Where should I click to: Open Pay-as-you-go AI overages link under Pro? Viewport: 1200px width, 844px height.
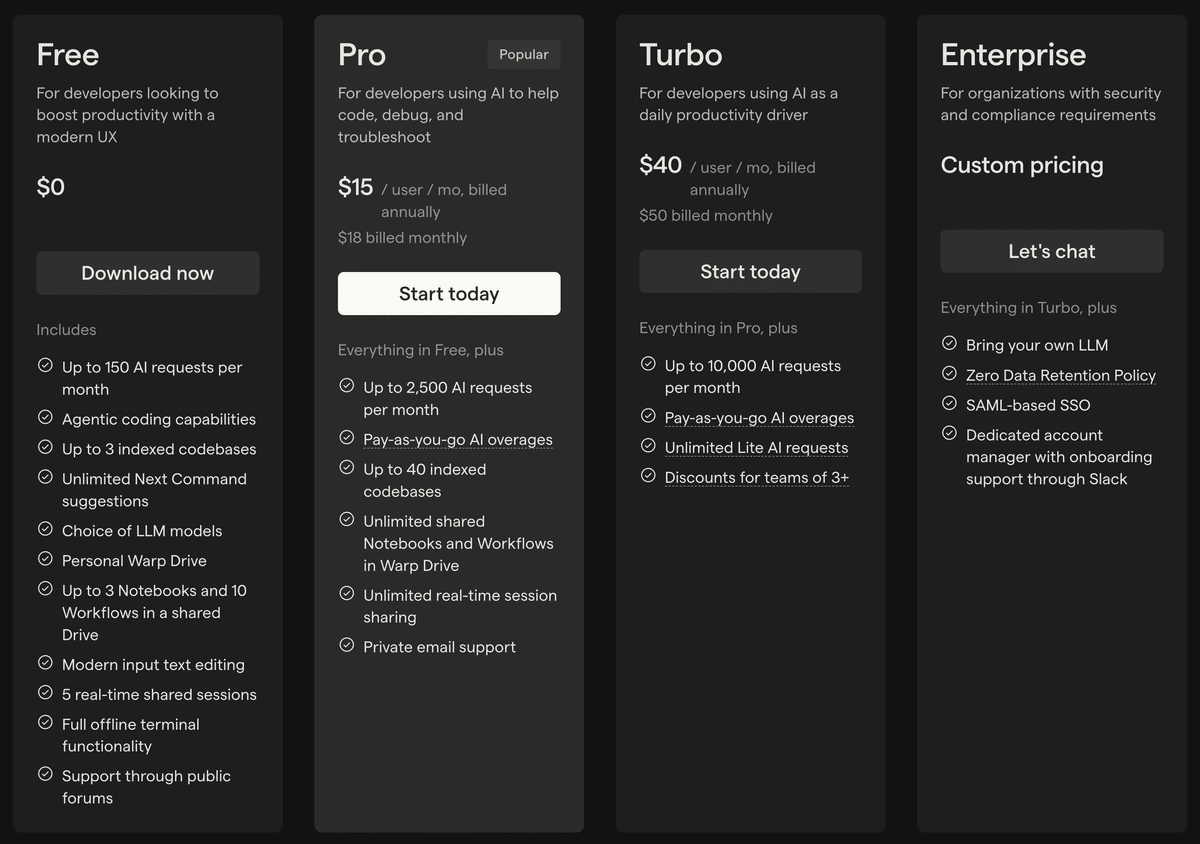tap(457, 440)
